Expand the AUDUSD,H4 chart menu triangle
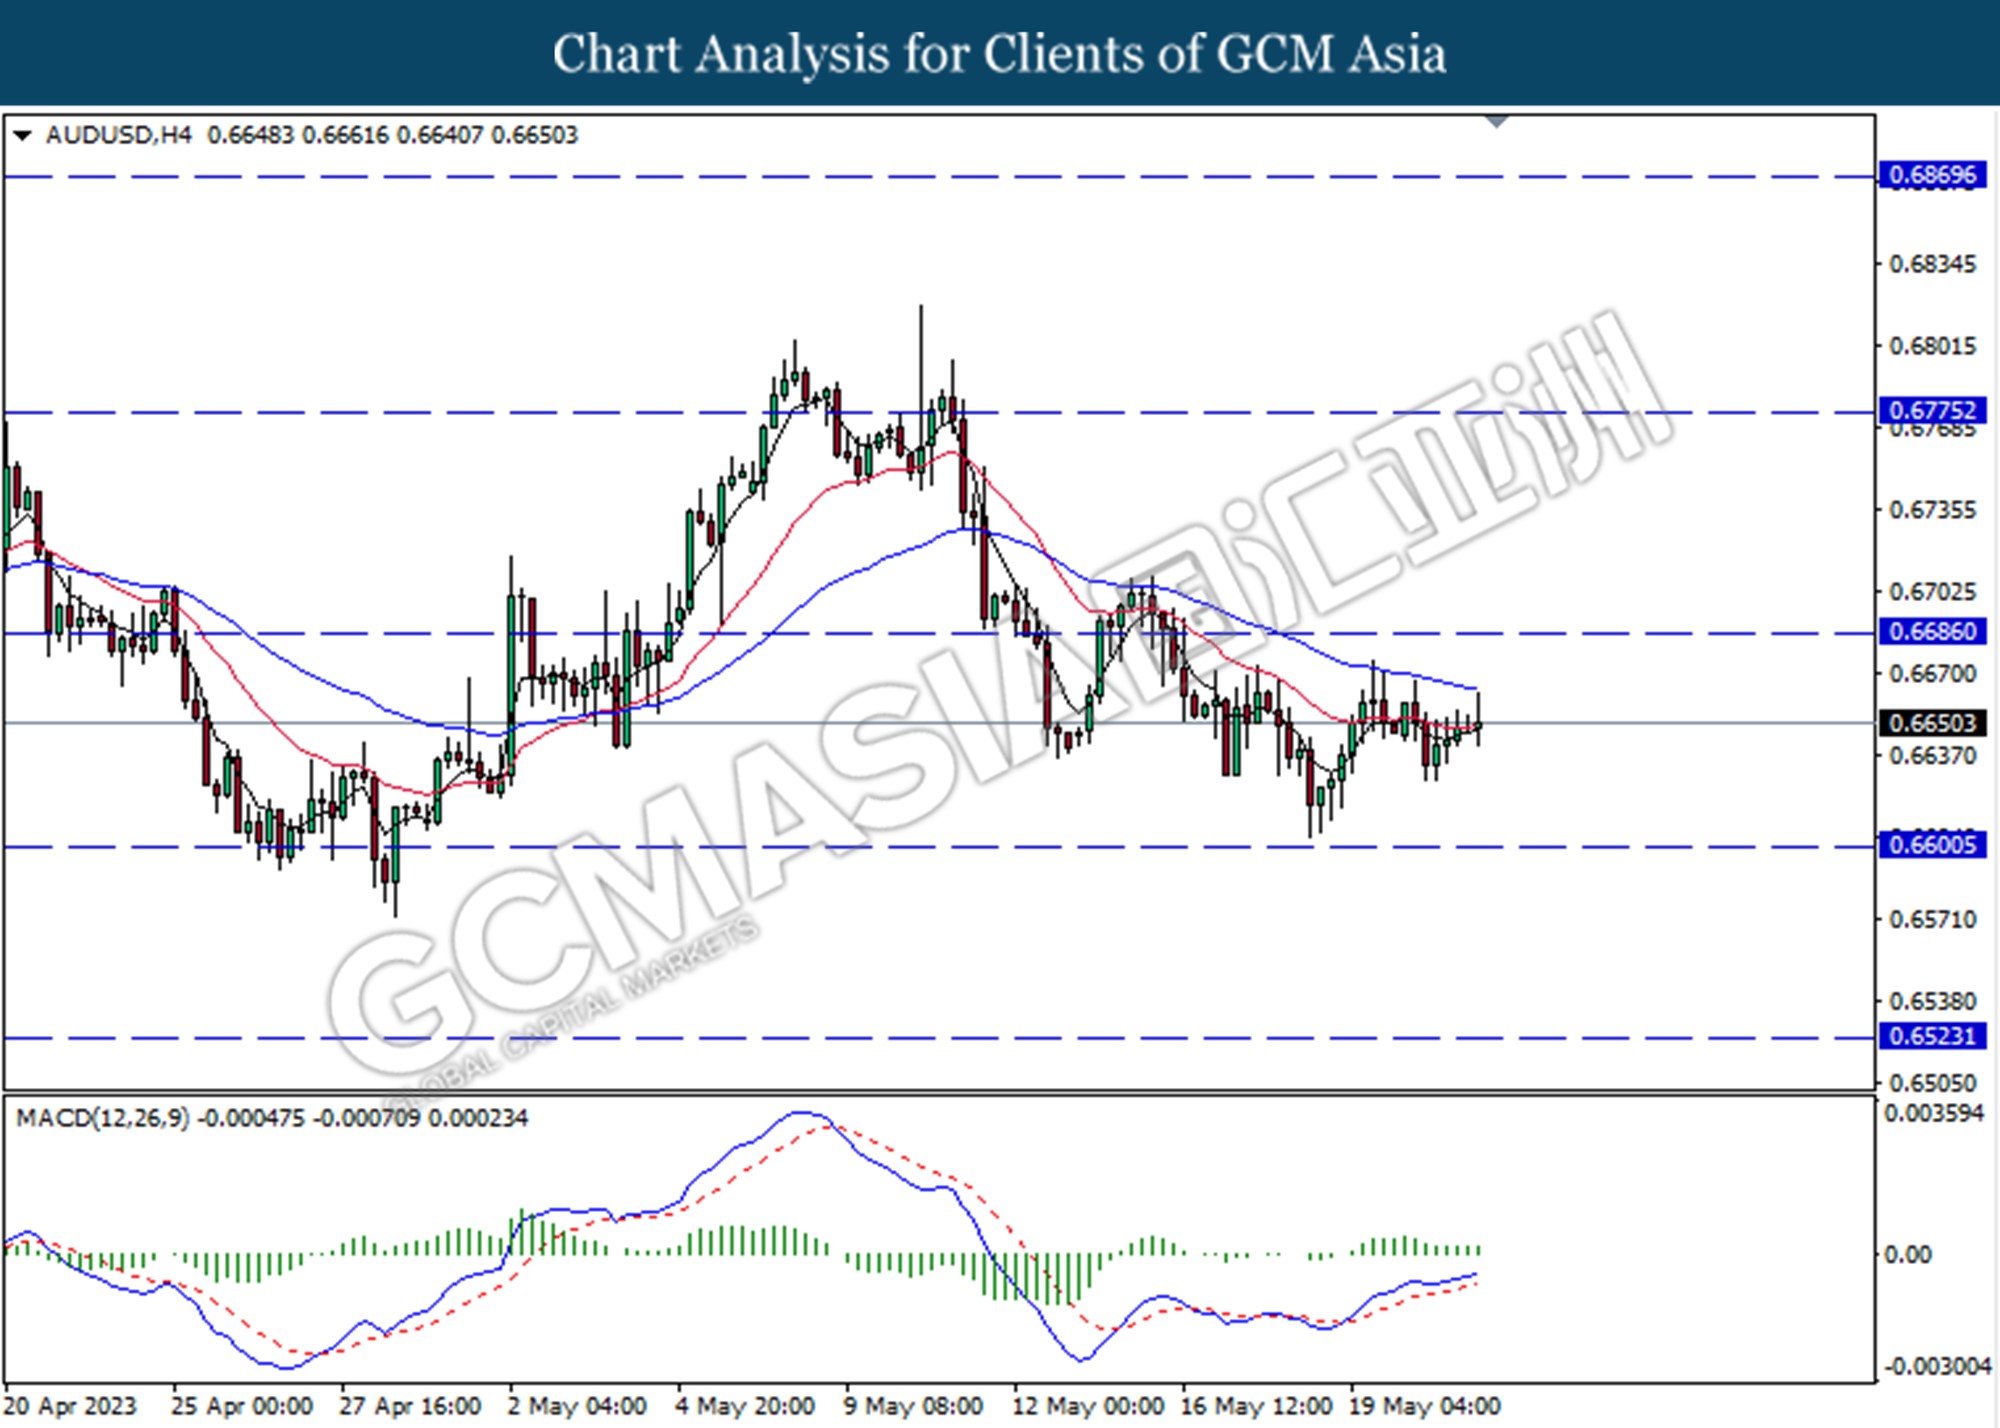Screen dimensions: 2000x1428 (22, 135)
